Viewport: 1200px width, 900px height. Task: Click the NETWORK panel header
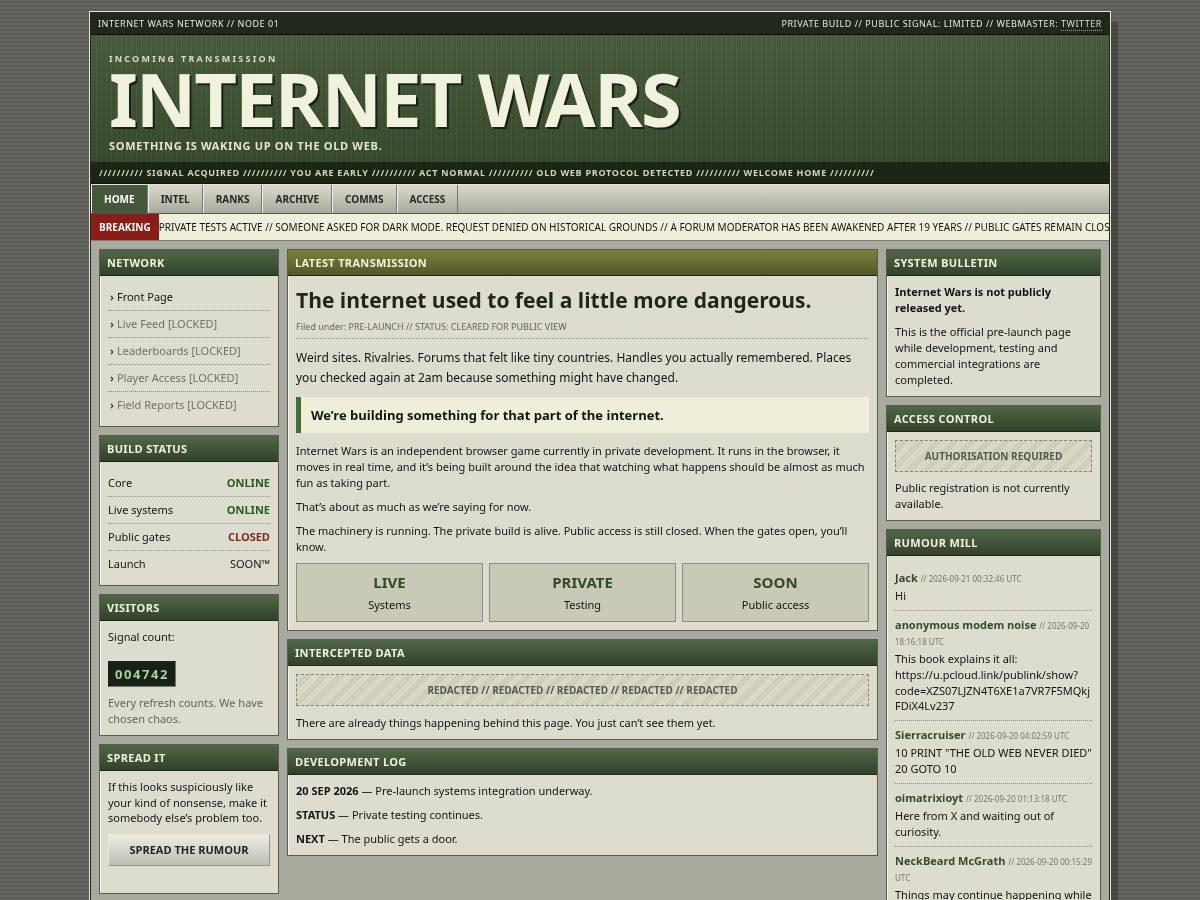click(x=189, y=263)
